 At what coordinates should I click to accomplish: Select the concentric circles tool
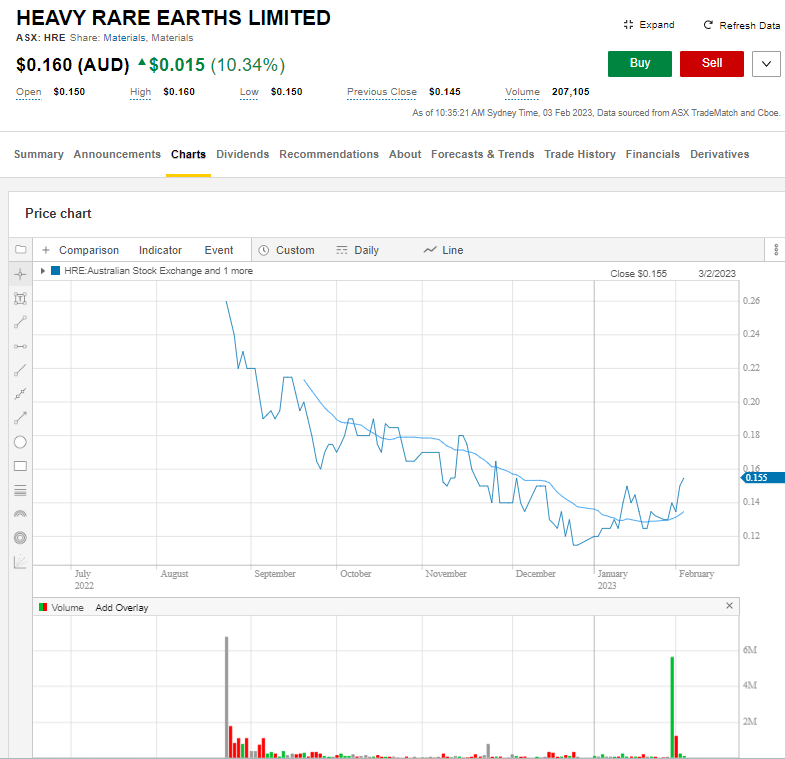point(20,538)
